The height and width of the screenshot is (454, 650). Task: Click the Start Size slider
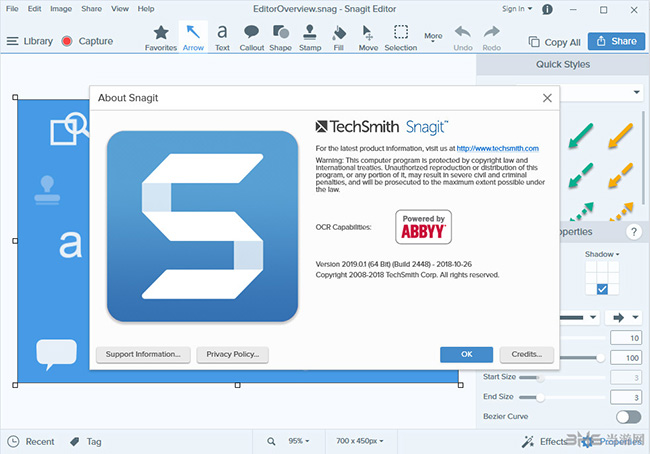click(562, 378)
